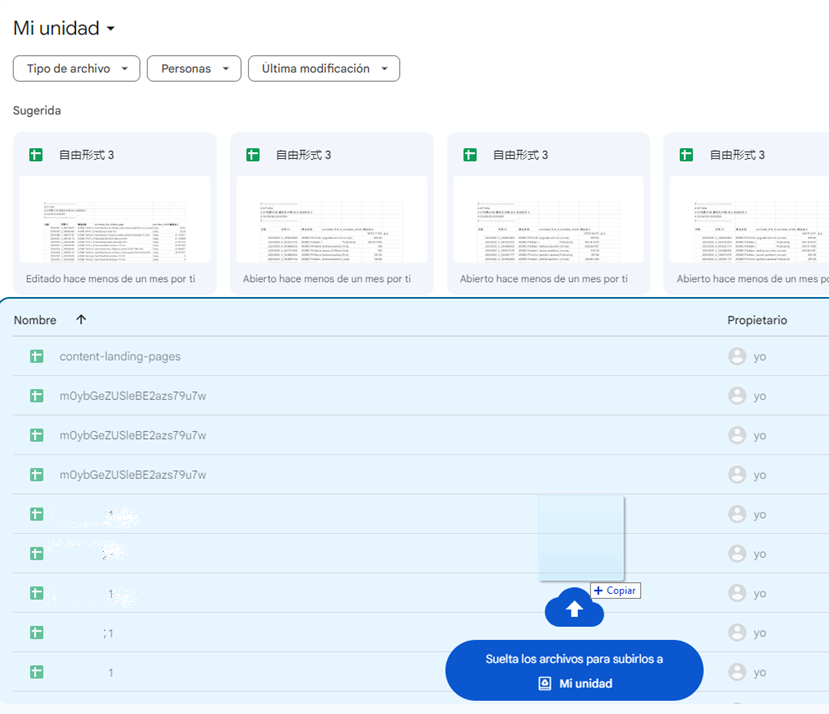Click title 自由形式 3 on the 'Editado' card
The image size is (829, 714).
point(86,155)
